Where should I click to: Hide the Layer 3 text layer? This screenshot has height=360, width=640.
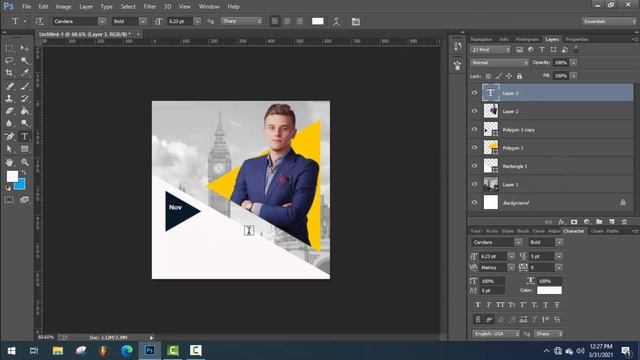tap(474, 93)
